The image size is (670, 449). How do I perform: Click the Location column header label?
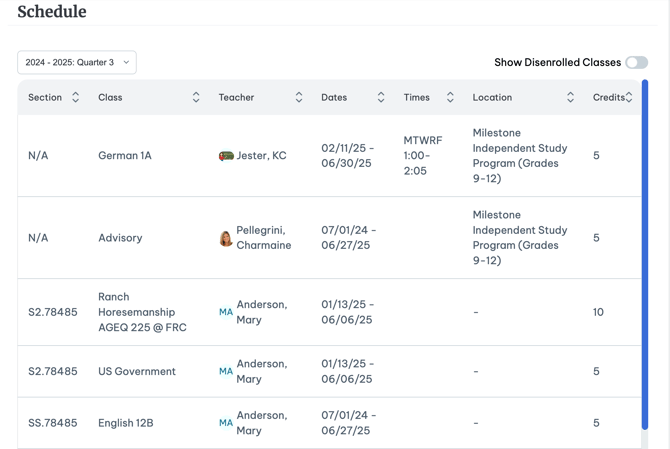(x=492, y=97)
